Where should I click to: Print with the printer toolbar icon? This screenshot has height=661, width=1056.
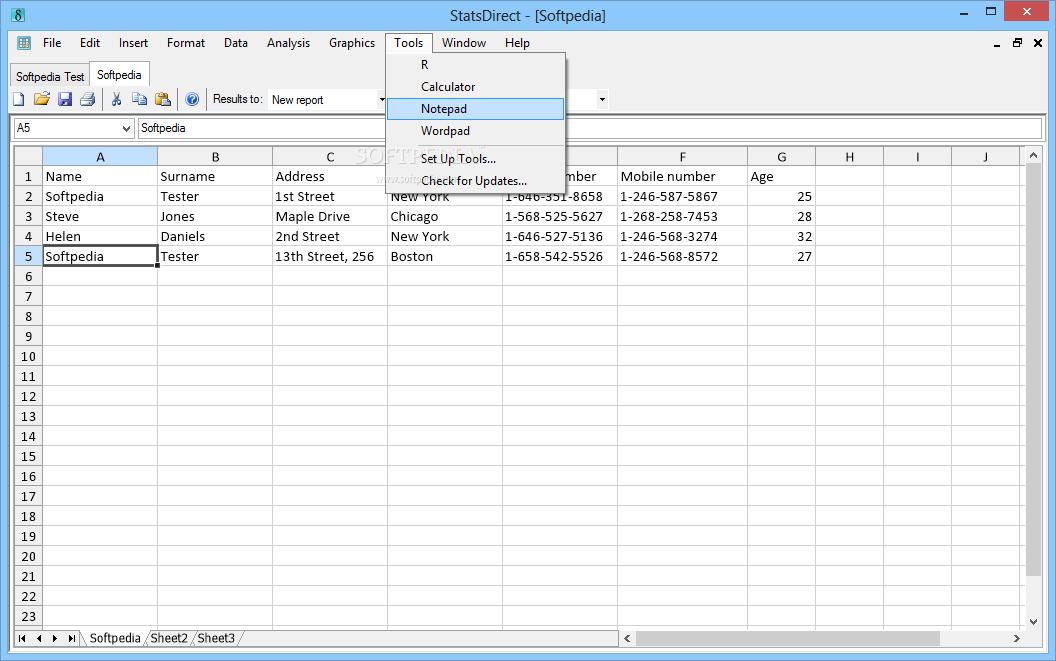(x=88, y=100)
